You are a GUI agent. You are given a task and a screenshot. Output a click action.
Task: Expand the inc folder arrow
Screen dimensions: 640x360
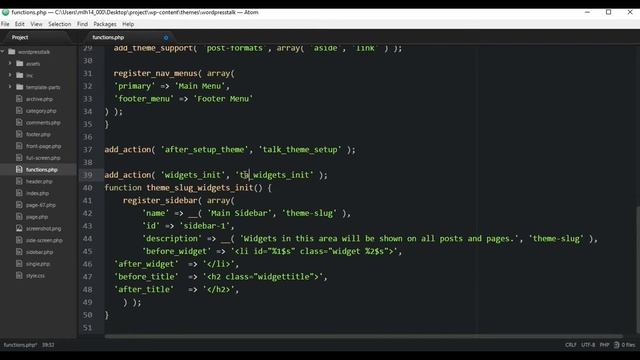tap(10, 75)
